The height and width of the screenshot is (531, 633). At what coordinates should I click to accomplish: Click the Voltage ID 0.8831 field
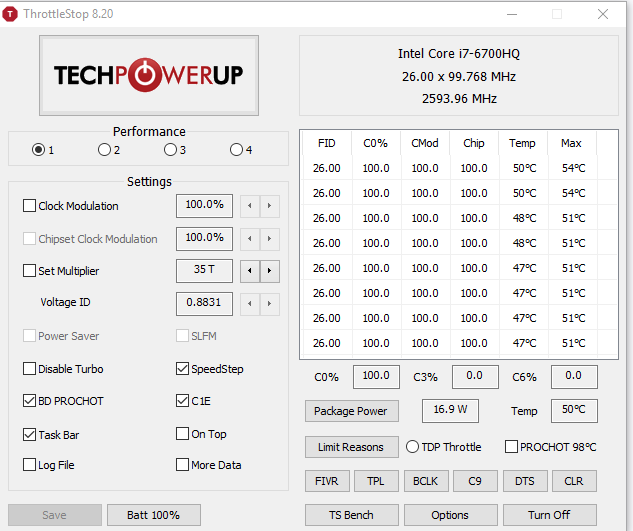pyautogui.click(x=204, y=303)
